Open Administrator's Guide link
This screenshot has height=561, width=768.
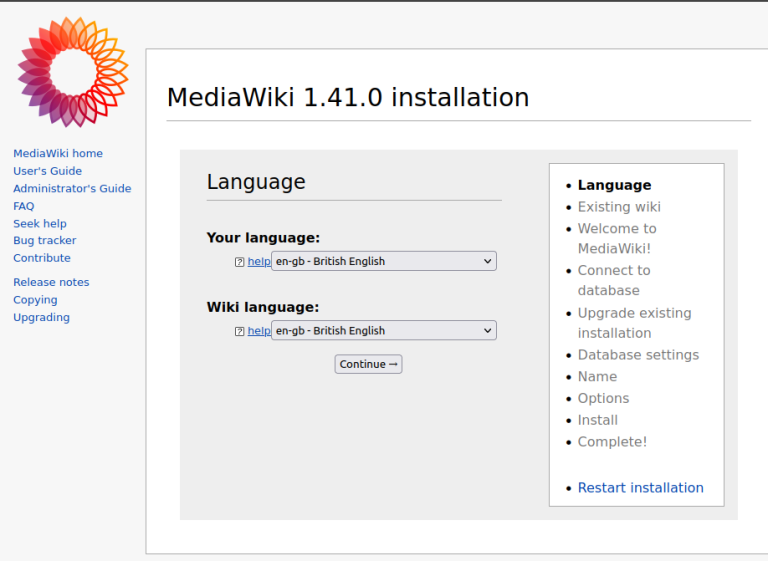72,189
